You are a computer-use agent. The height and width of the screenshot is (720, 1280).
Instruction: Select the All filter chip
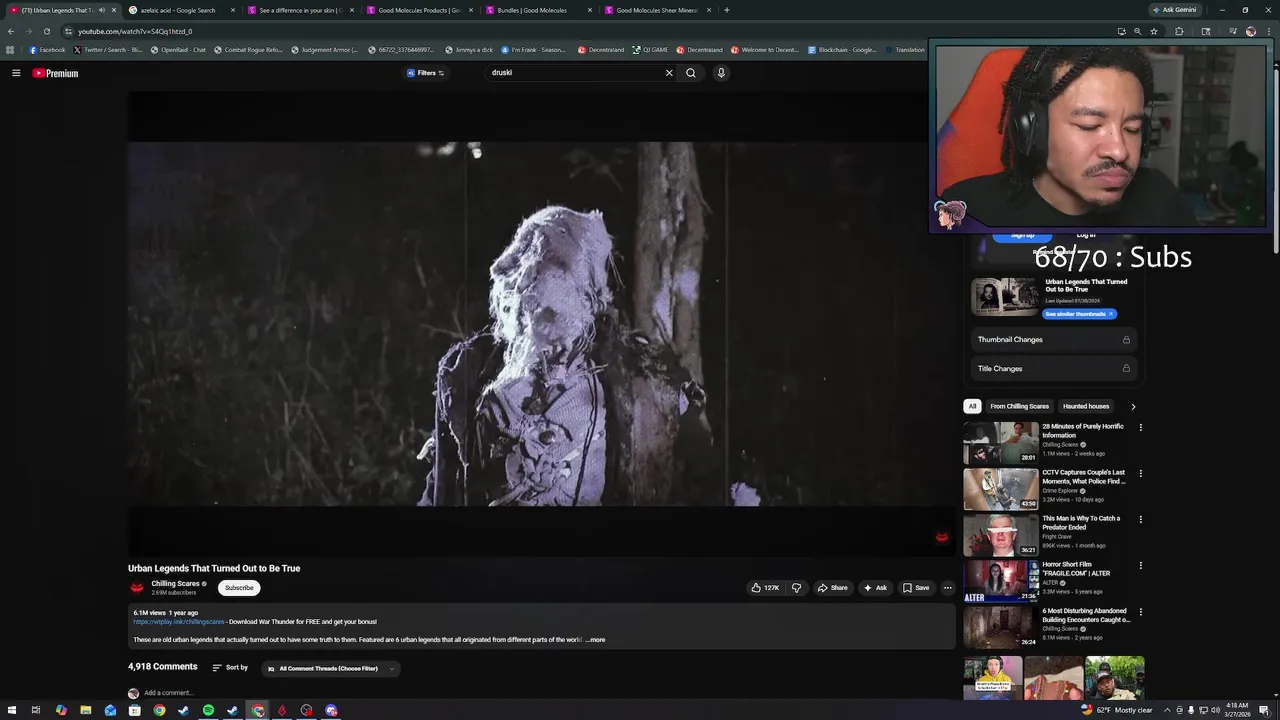(972, 406)
